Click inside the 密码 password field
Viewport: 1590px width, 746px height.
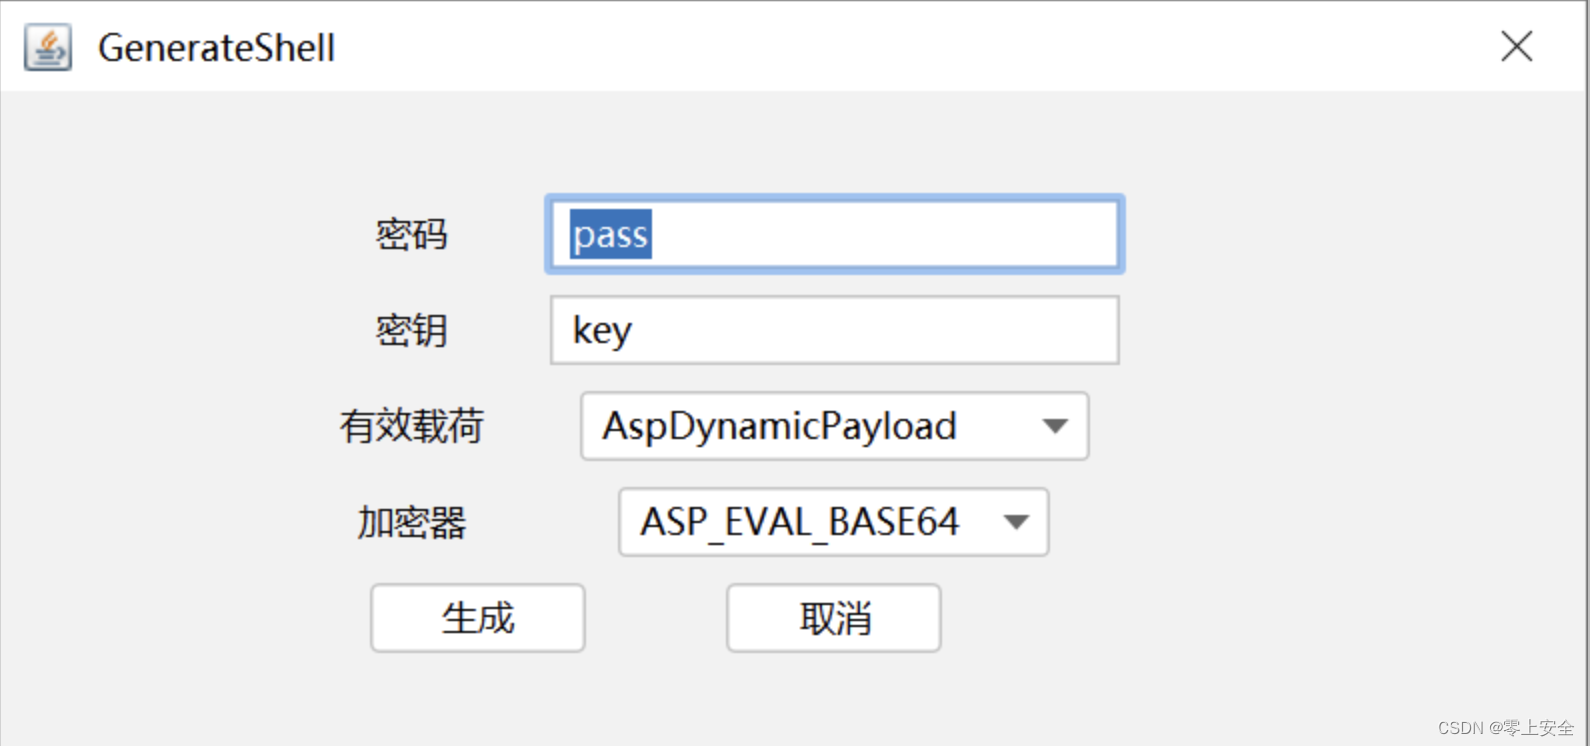coord(833,234)
